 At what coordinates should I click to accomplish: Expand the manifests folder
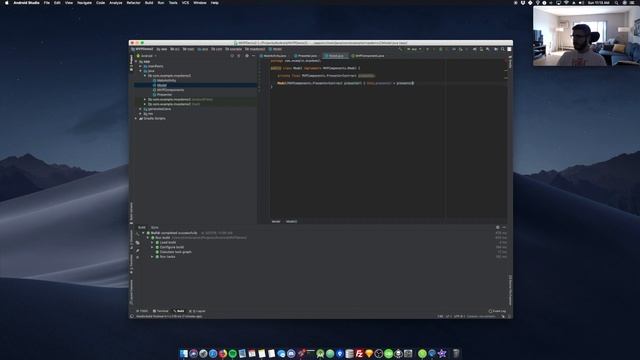(x=141, y=66)
